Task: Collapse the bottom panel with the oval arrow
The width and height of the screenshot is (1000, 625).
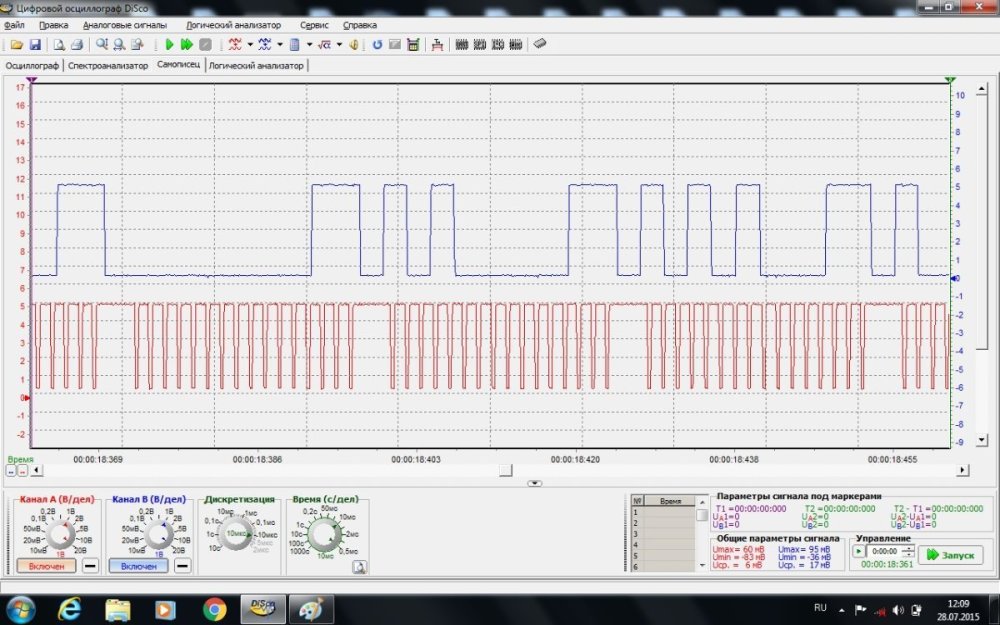Action: click(535, 483)
